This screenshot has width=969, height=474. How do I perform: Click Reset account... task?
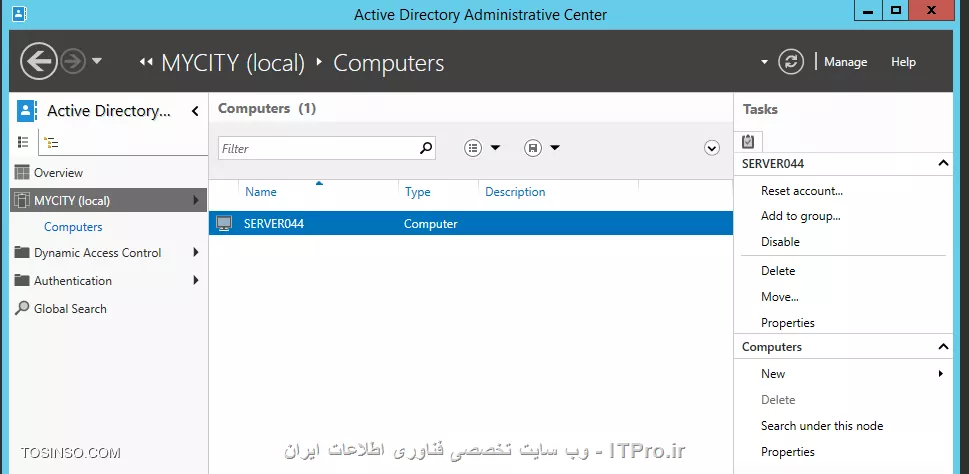802,191
